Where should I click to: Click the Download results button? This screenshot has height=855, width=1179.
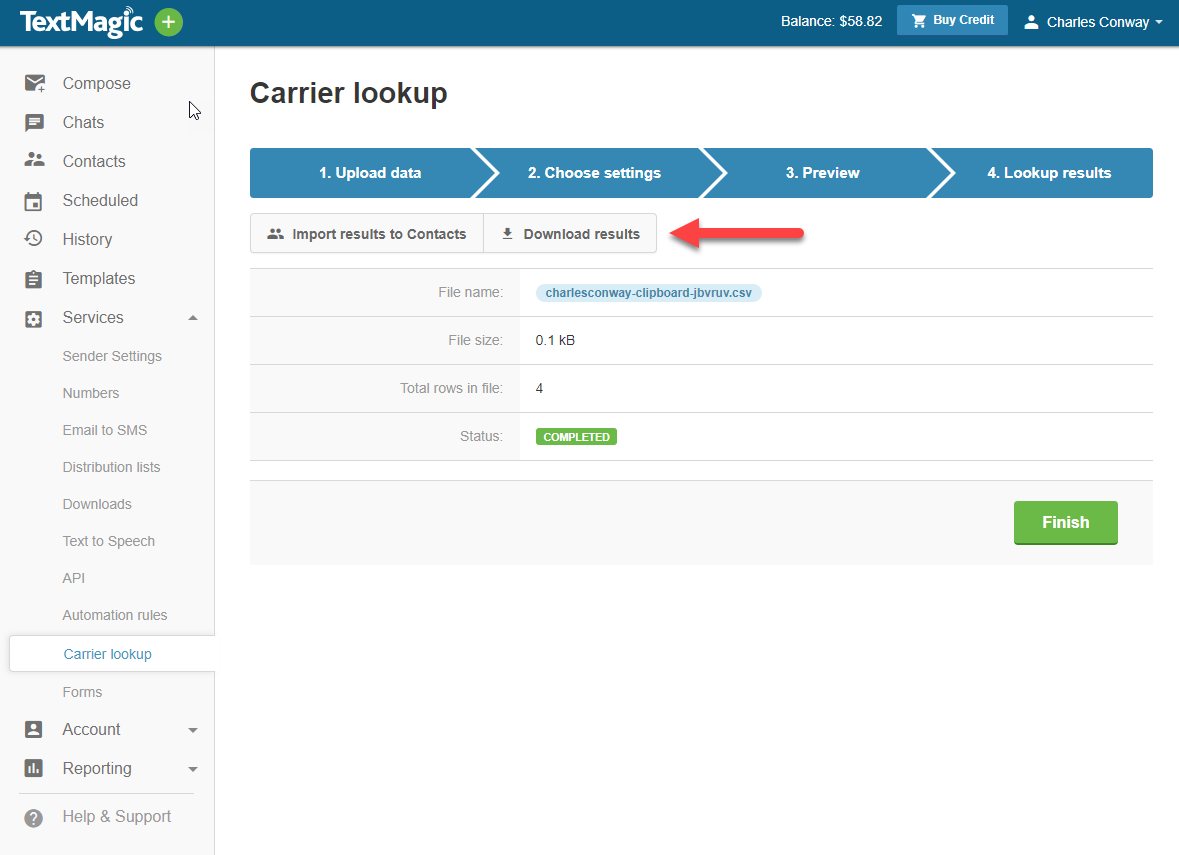pos(570,234)
